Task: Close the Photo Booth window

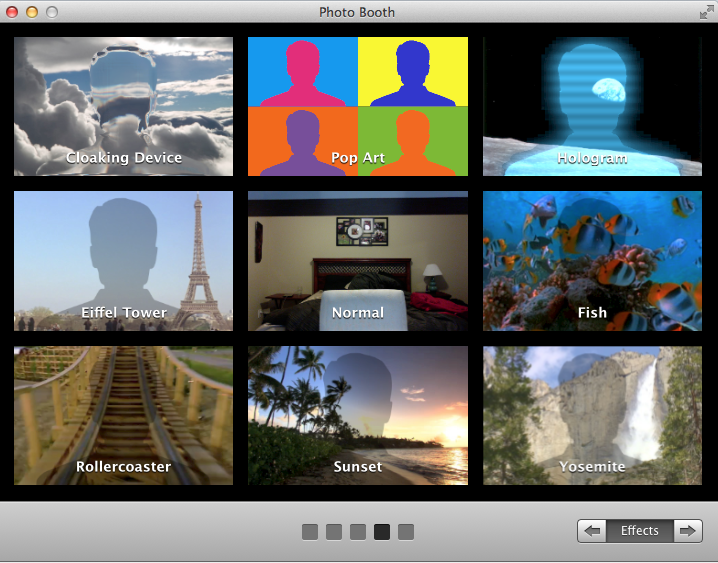Action: pos(12,12)
